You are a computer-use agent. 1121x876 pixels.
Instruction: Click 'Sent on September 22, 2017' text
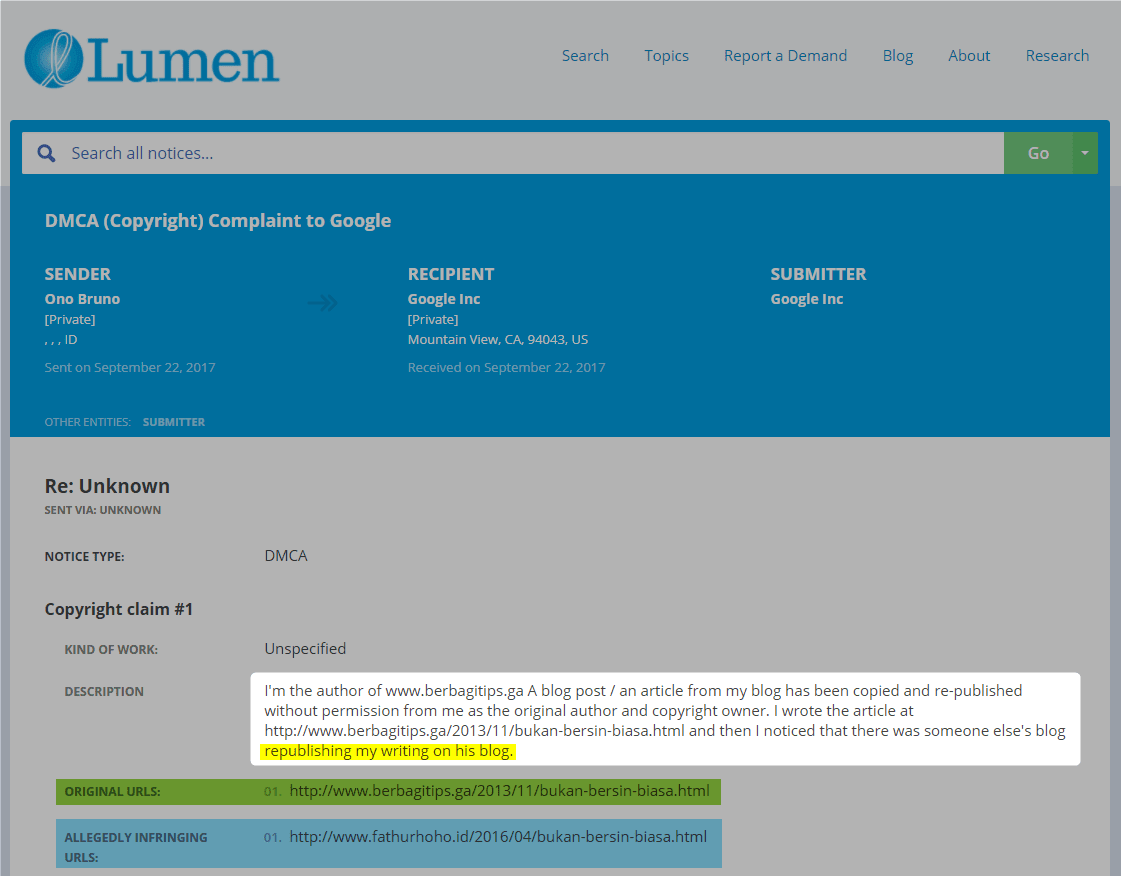129,368
